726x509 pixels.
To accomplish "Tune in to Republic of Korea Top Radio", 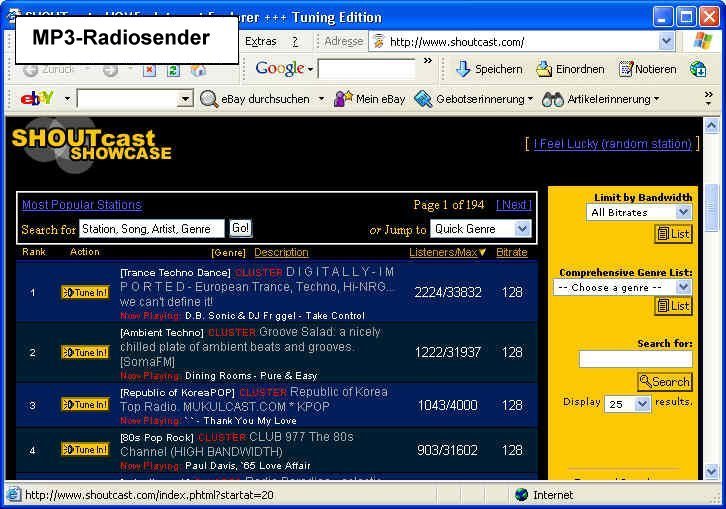I will click(x=85, y=405).
